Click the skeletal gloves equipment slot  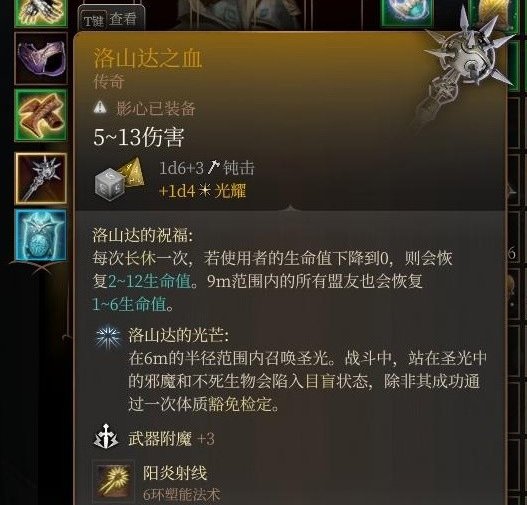(x=41, y=12)
